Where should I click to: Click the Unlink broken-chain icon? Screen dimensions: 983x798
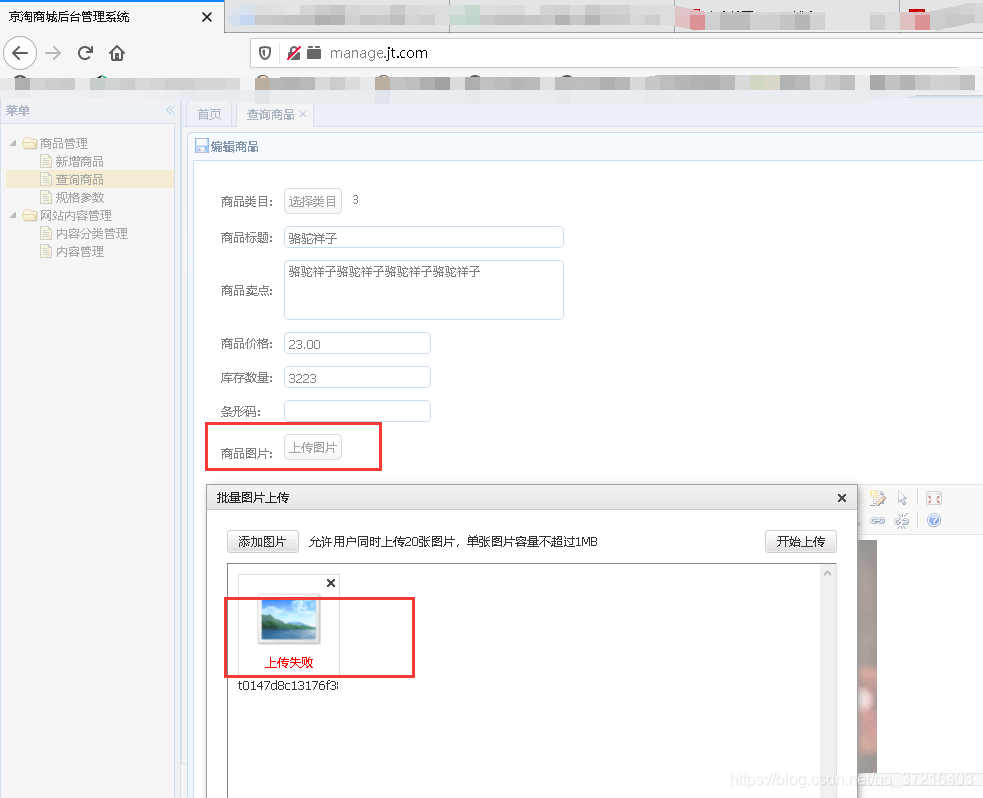point(902,521)
